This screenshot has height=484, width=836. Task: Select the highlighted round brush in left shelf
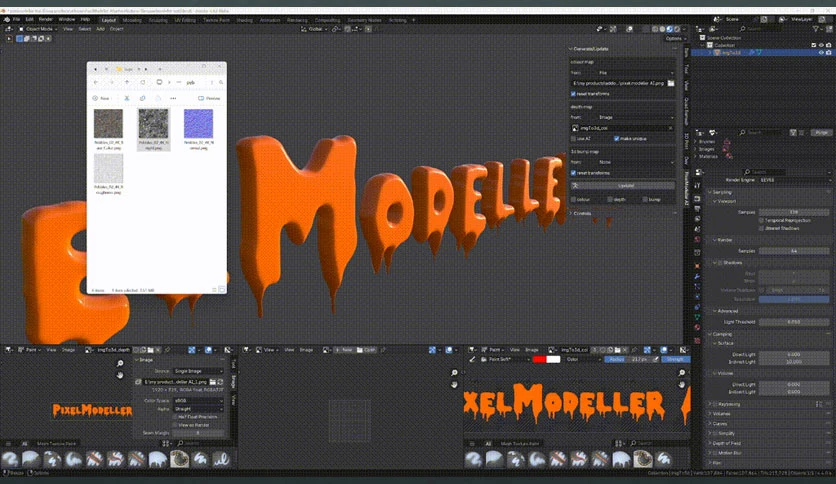tap(179, 459)
